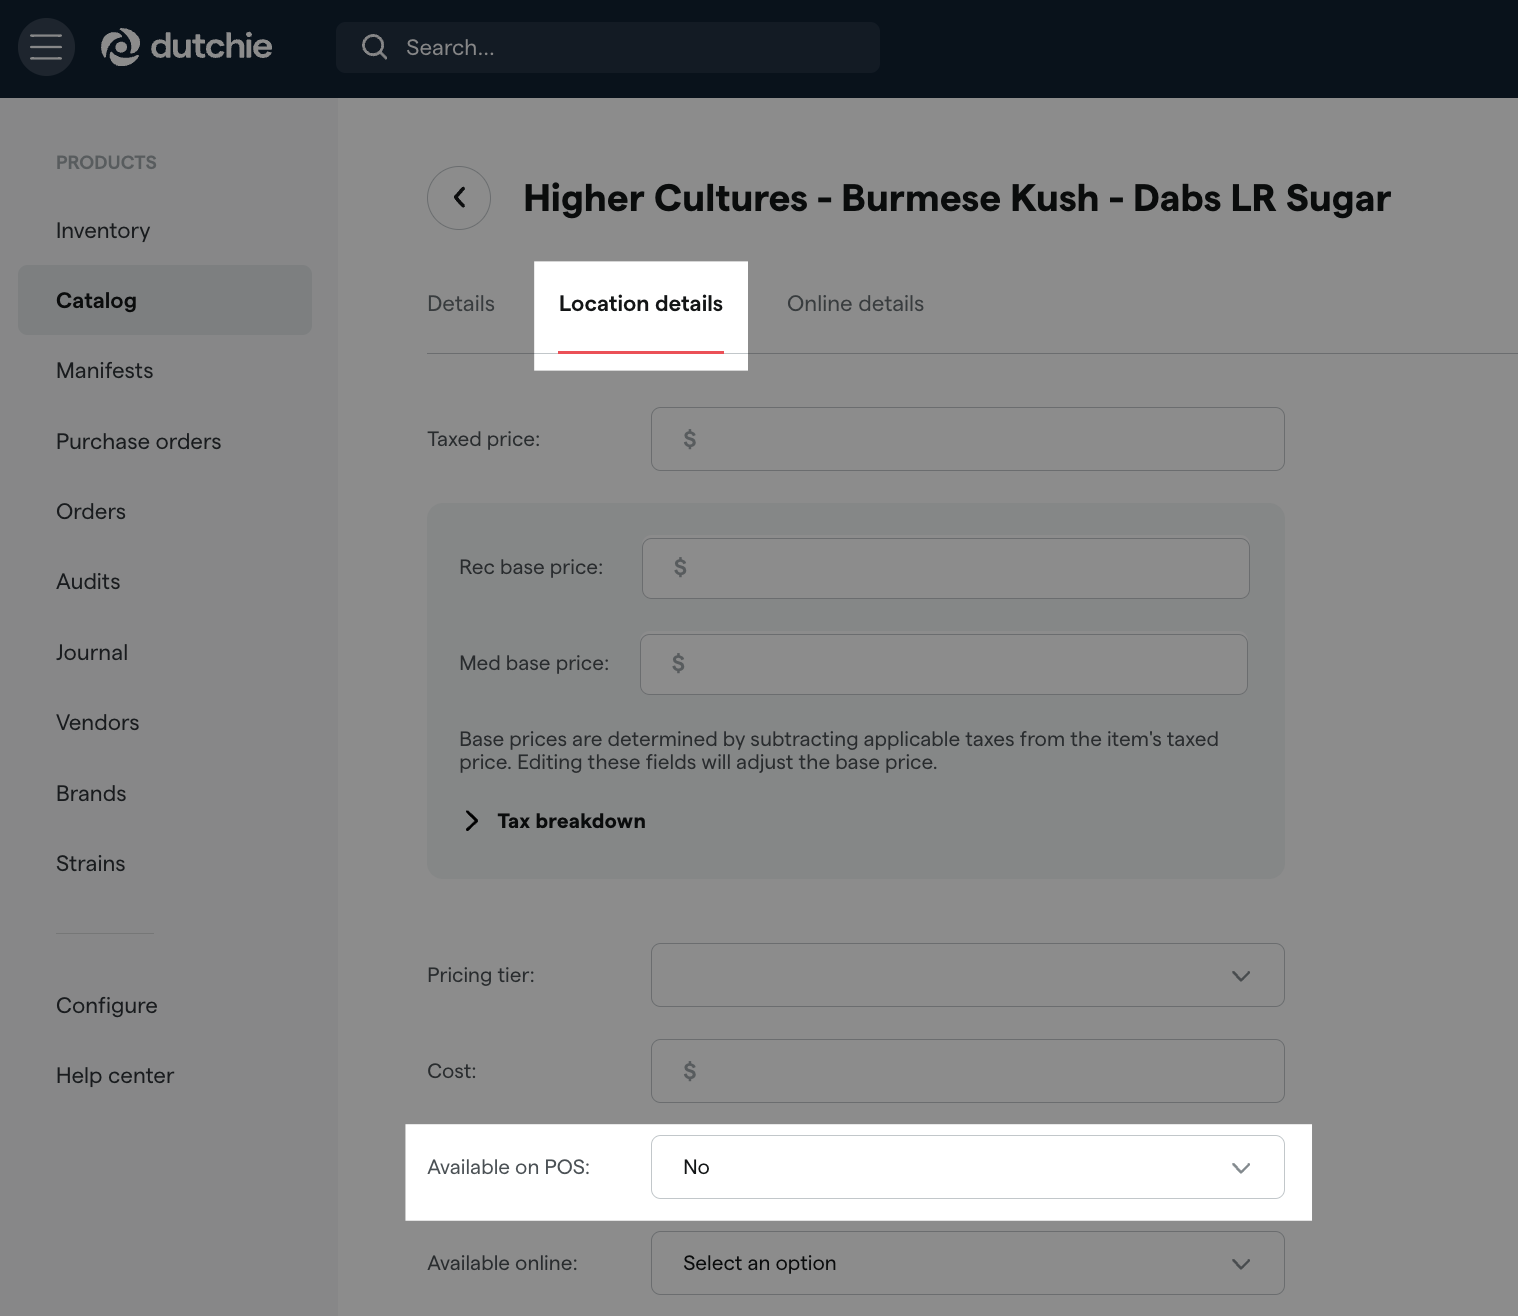Go back using the arrow button
This screenshot has width=1518, height=1316.
(x=459, y=198)
